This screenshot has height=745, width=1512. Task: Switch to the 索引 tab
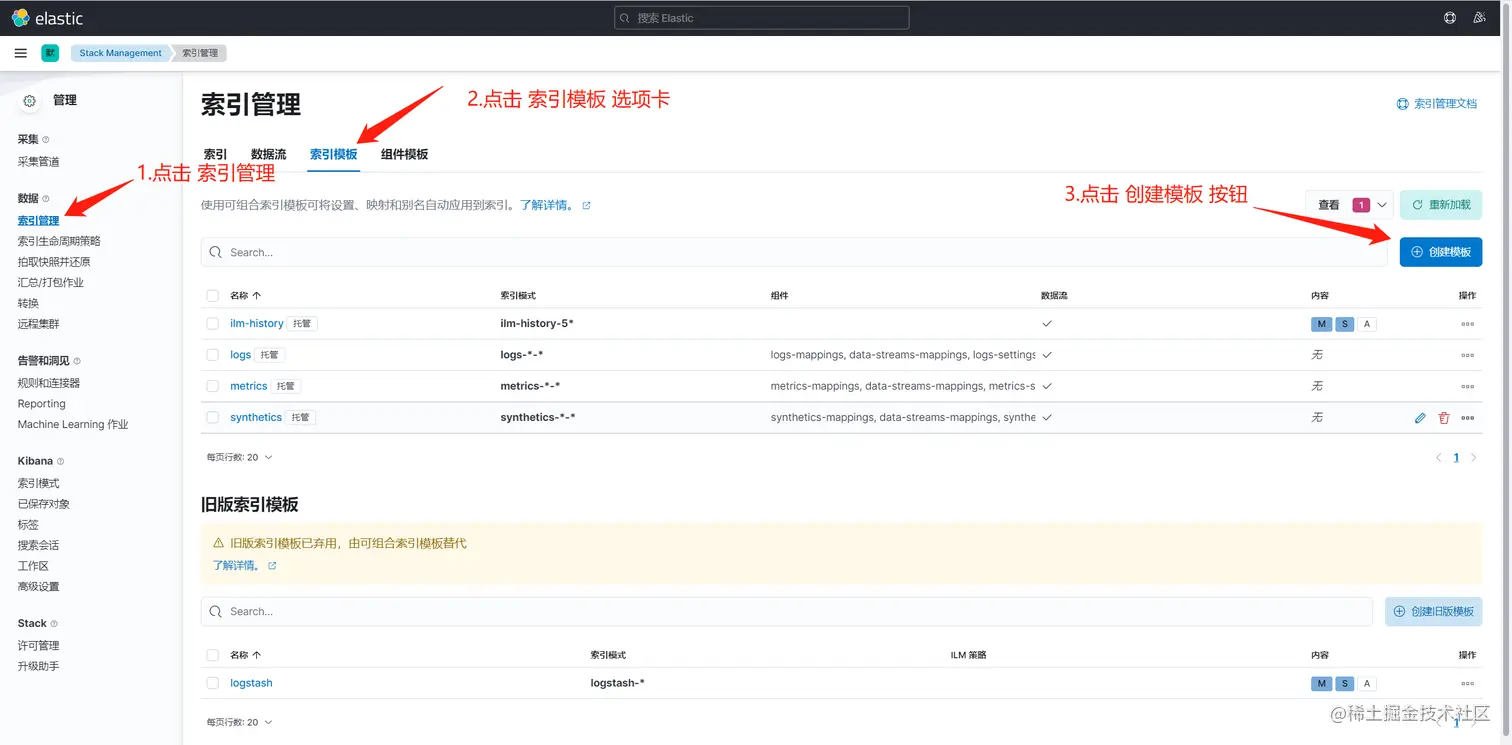coord(215,154)
